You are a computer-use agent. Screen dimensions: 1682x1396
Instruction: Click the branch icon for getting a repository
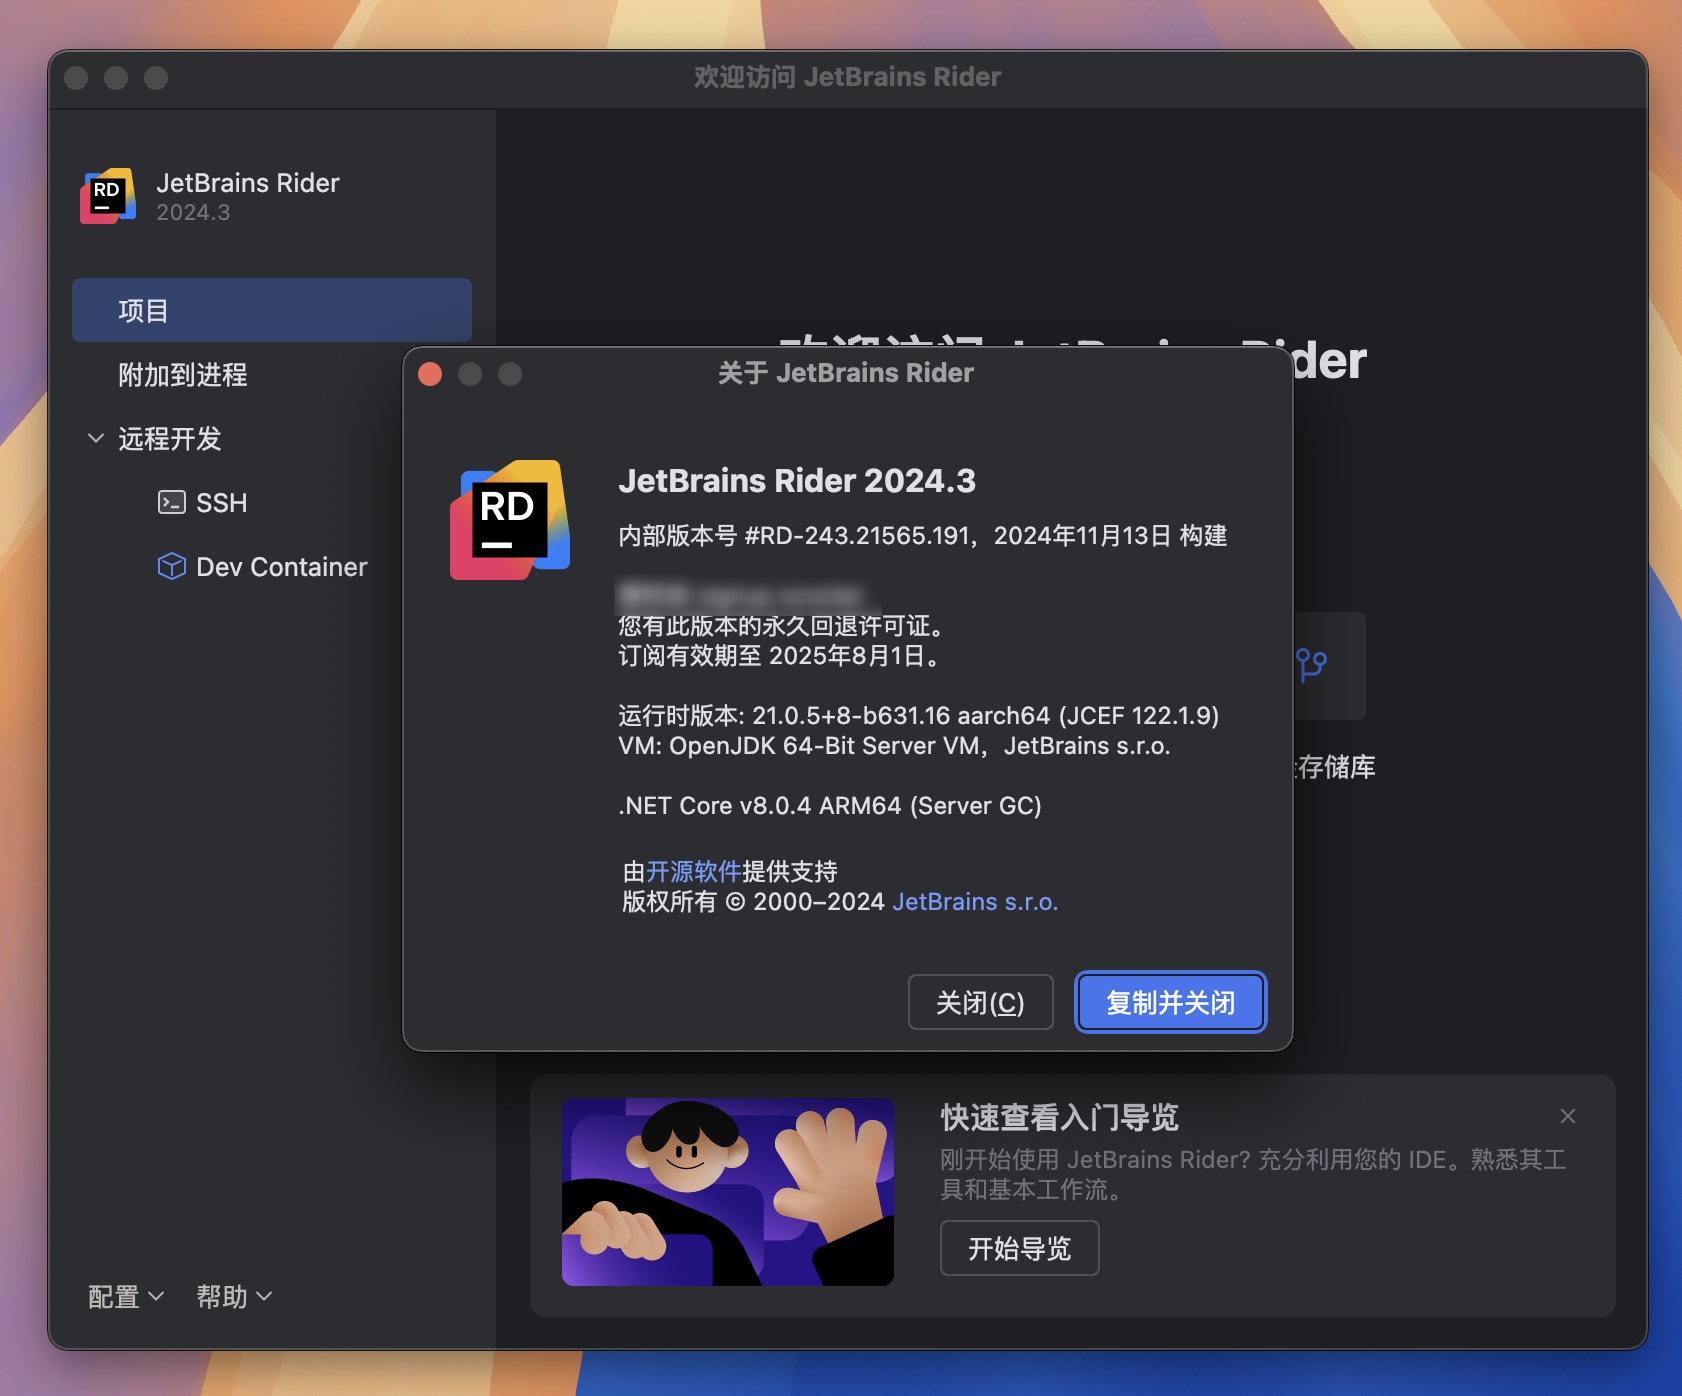click(x=1311, y=665)
